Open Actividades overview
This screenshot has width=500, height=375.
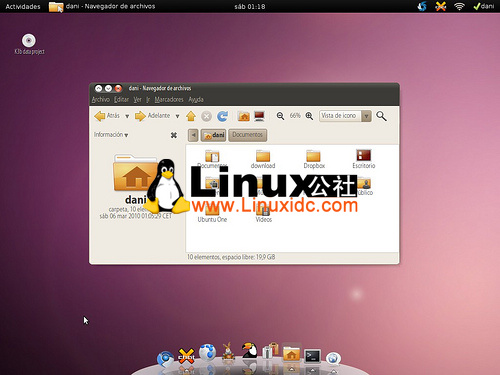point(23,6)
